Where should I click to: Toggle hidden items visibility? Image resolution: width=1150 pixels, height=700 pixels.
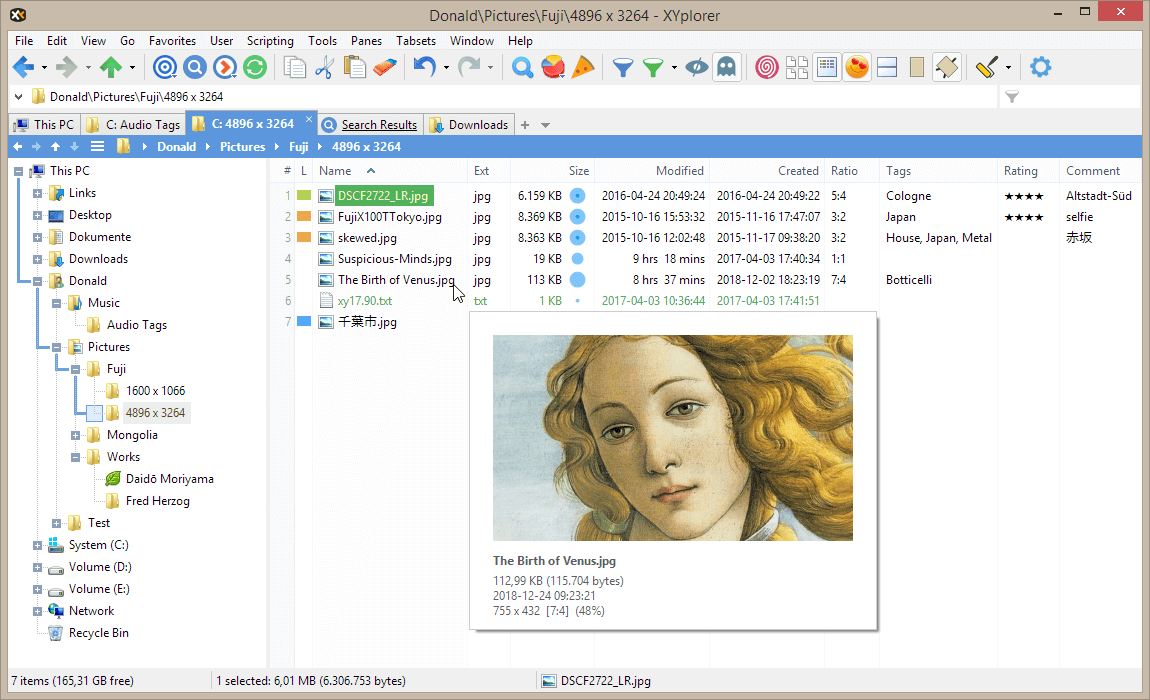click(696, 67)
